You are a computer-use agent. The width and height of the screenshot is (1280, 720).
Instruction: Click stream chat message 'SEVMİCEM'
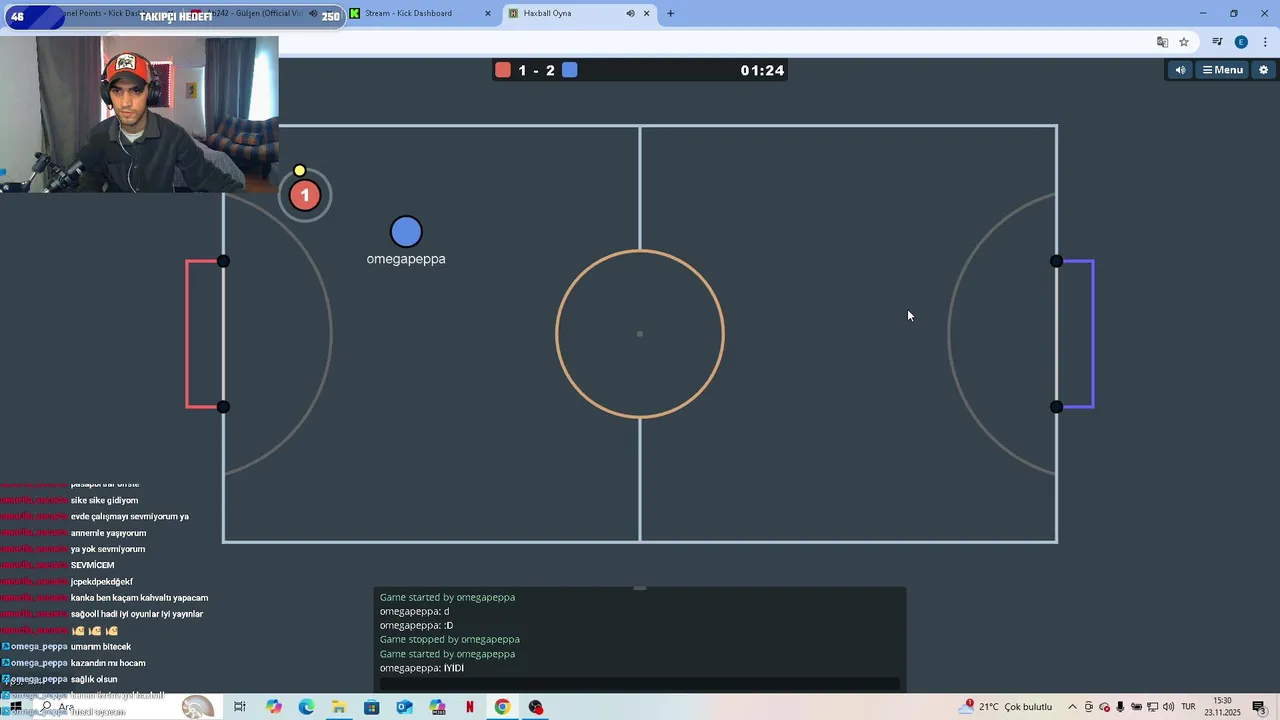click(x=92, y=565)
